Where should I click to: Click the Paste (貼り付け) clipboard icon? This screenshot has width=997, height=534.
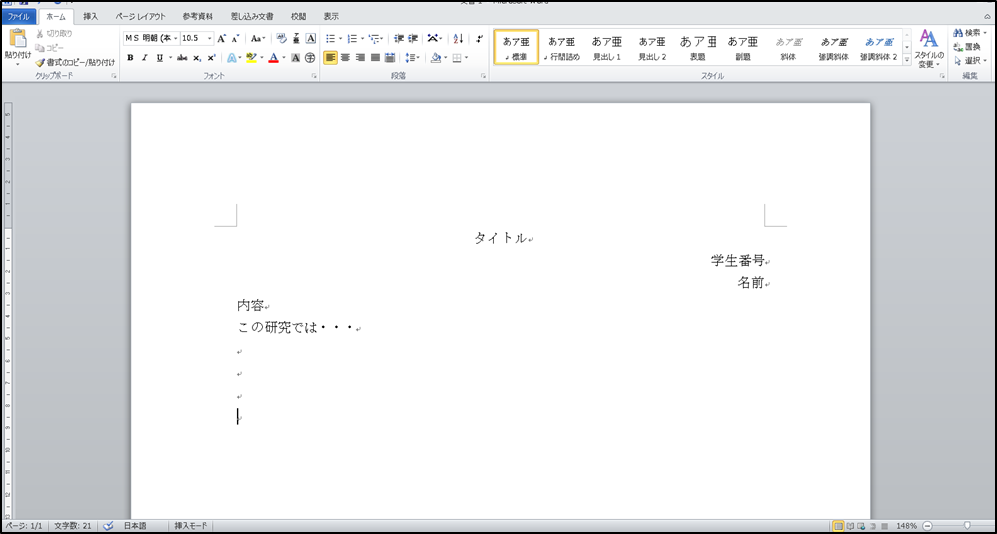coord(17,39)
